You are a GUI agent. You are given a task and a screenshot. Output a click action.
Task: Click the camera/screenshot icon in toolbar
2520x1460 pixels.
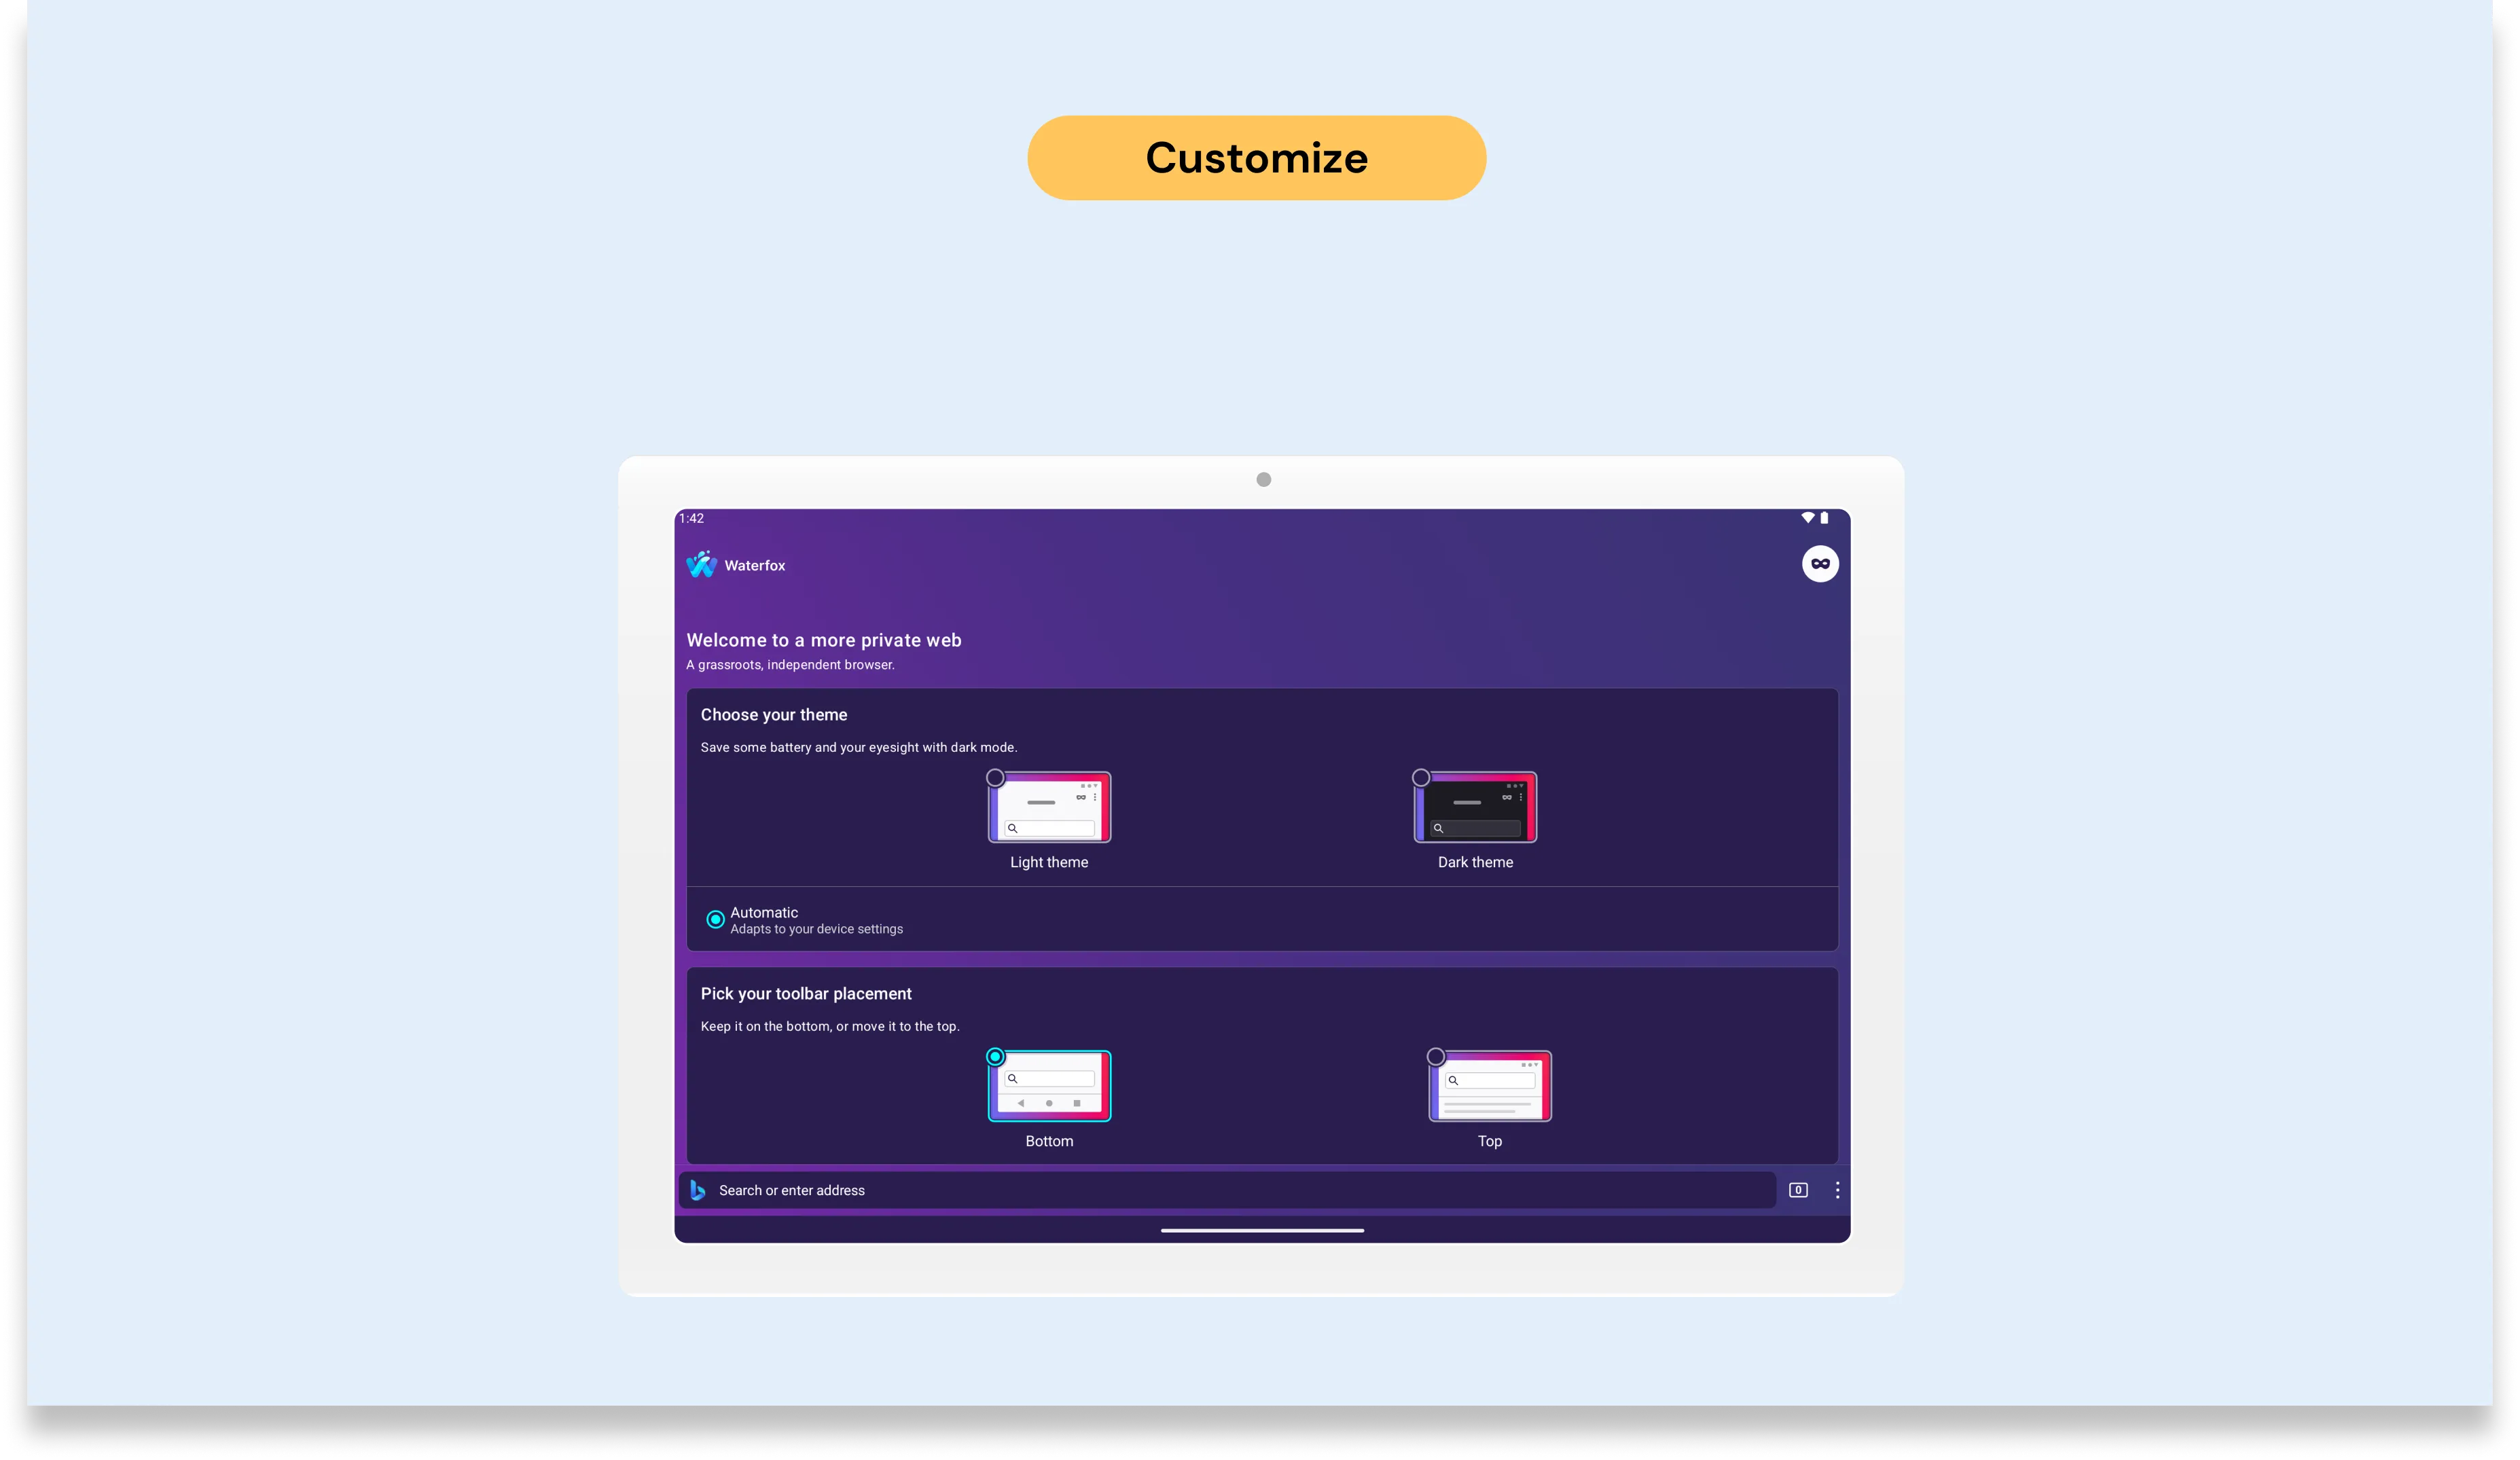1797,1190
